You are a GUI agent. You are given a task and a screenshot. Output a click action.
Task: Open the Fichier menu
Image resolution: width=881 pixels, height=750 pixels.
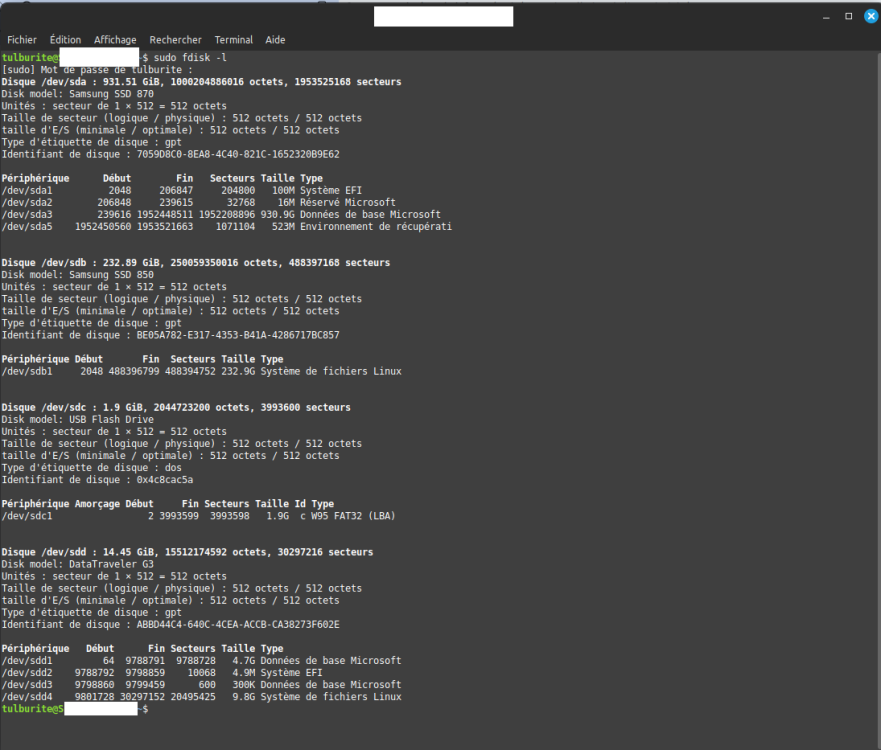[x=22, y=40]
